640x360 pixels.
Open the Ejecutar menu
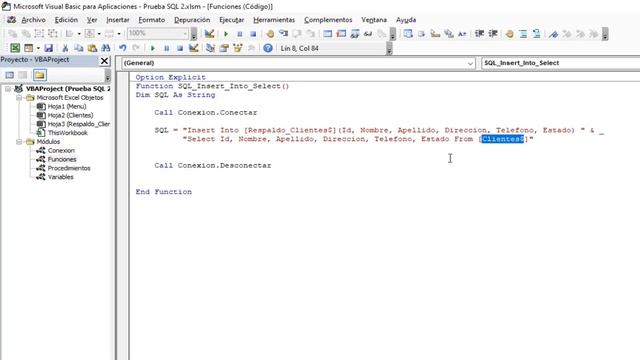coord(231,20)
